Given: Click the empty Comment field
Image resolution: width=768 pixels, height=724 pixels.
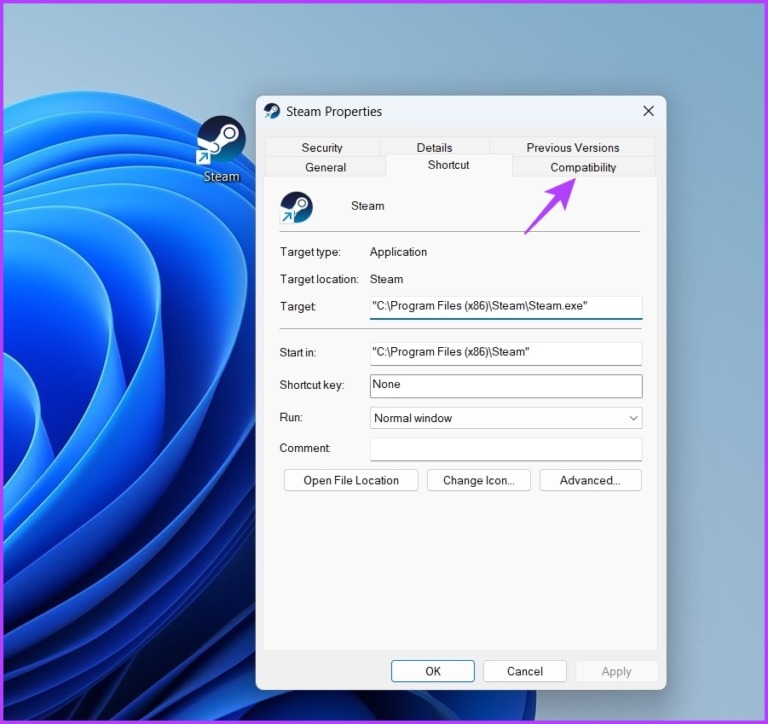Looking at the screenshot, I should [505, 449].
